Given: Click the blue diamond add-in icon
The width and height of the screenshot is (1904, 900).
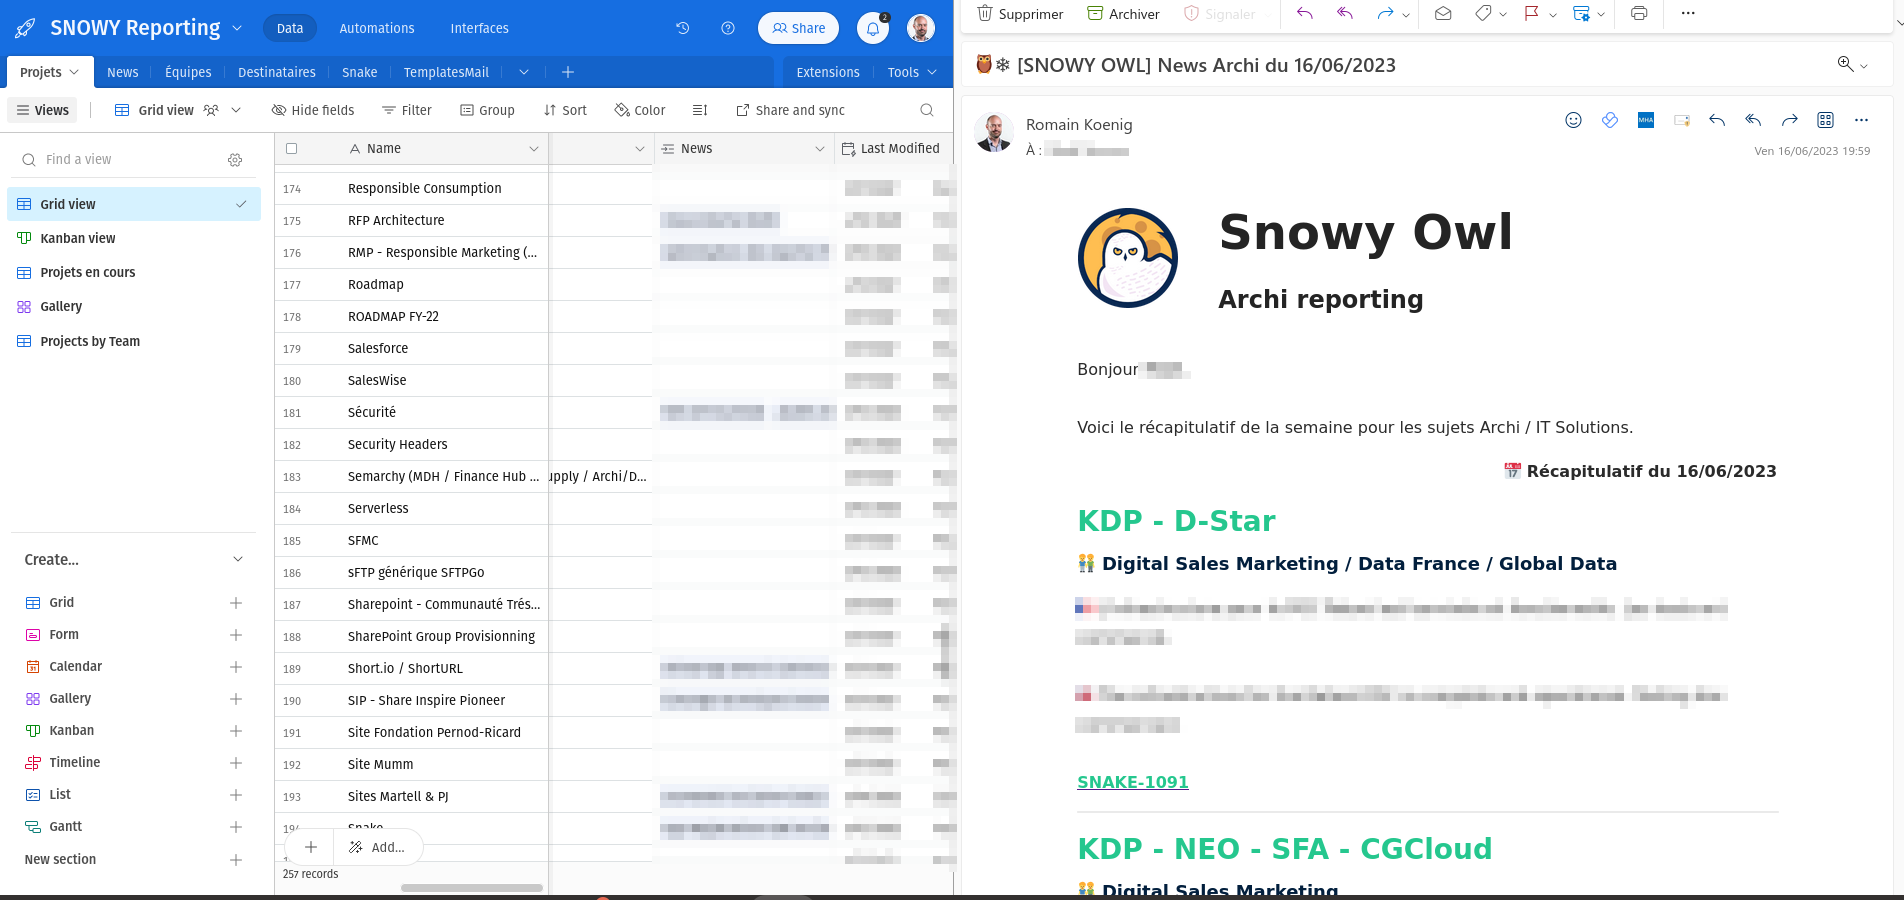Looking at the screenshot, I should [x=1610, y=120].
